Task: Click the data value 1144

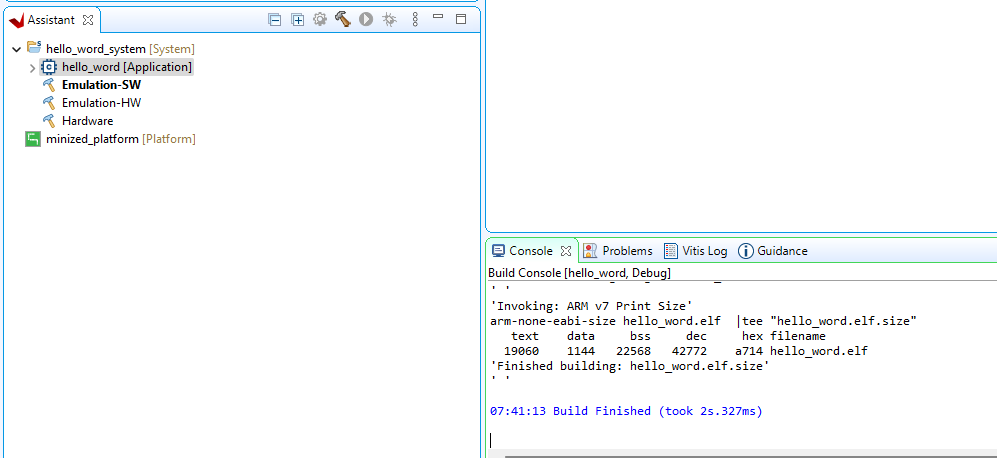Action: click(x=581, y=351)
